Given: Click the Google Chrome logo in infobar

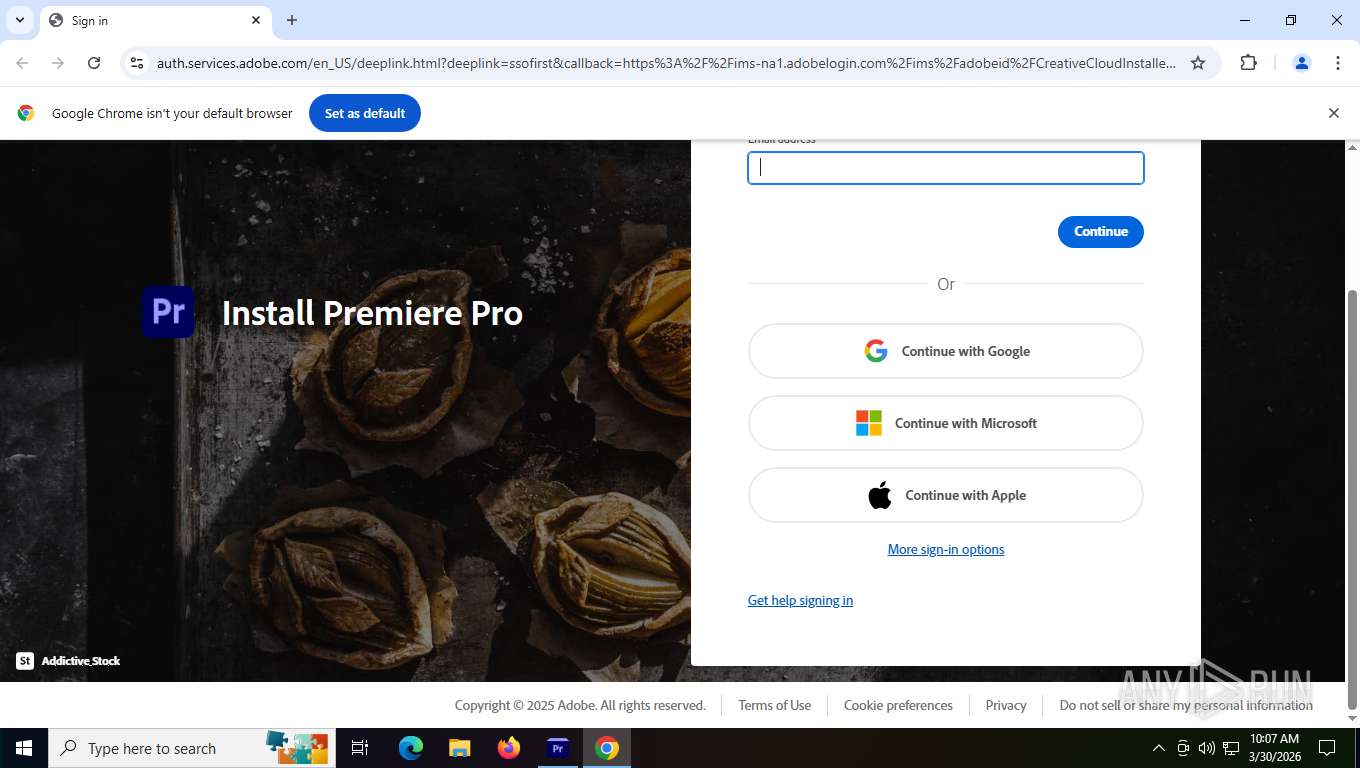Looking at the screenshot, I should pyautogui.click(x=26, y=113).
